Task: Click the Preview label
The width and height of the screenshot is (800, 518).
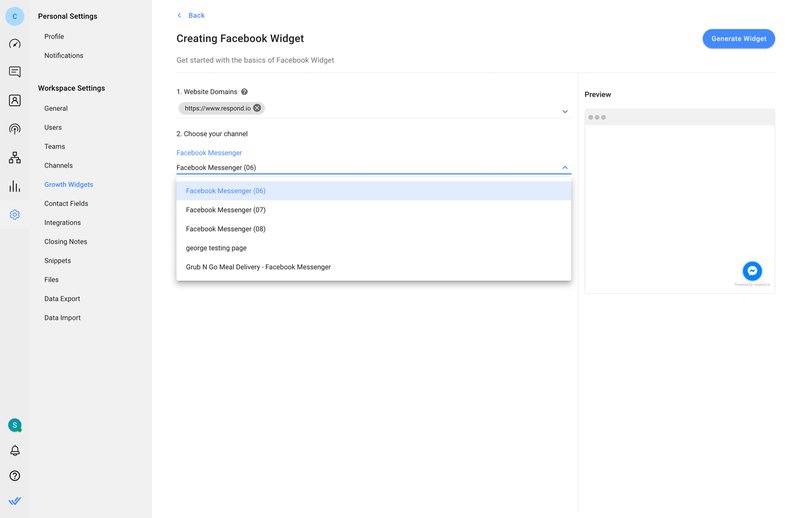Action: (597, 94)
